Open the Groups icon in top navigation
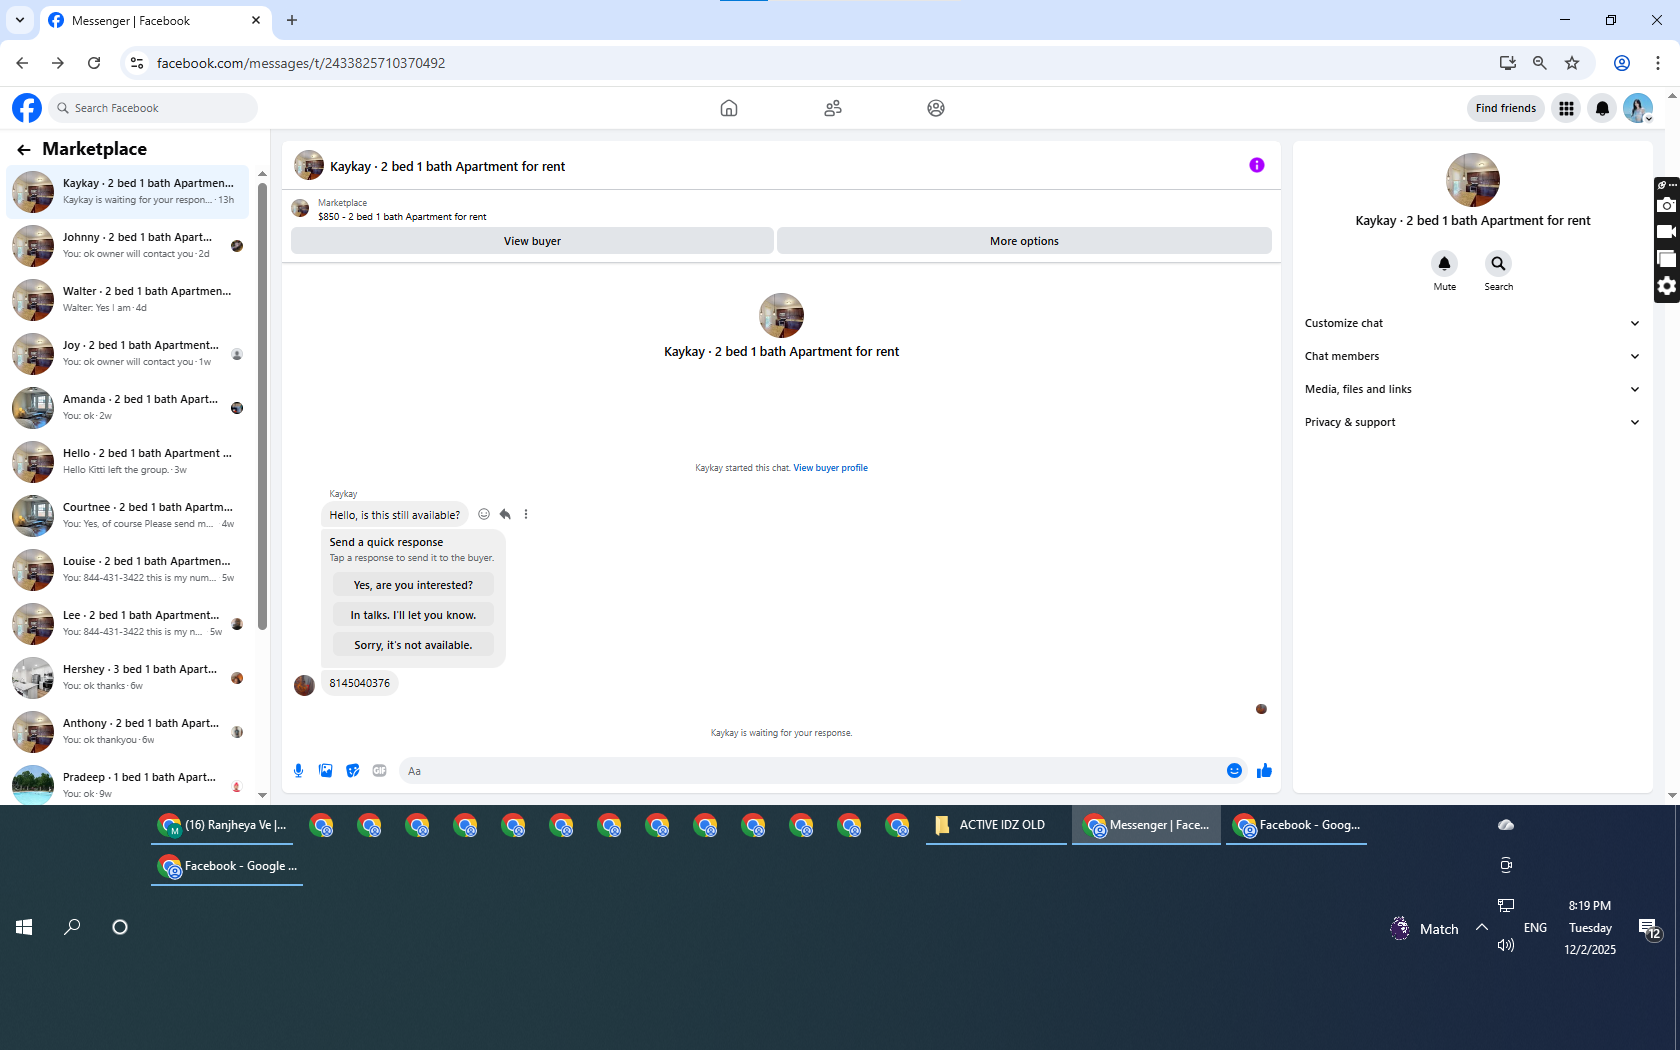The width and height of the screenshot is (1680, 1050). [936, 108]
